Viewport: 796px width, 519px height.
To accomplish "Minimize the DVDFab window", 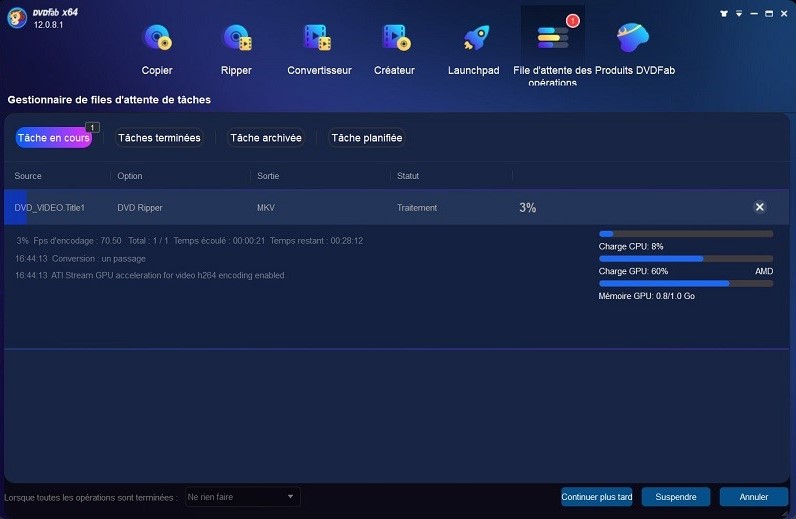I will click(x=754, y=14).
